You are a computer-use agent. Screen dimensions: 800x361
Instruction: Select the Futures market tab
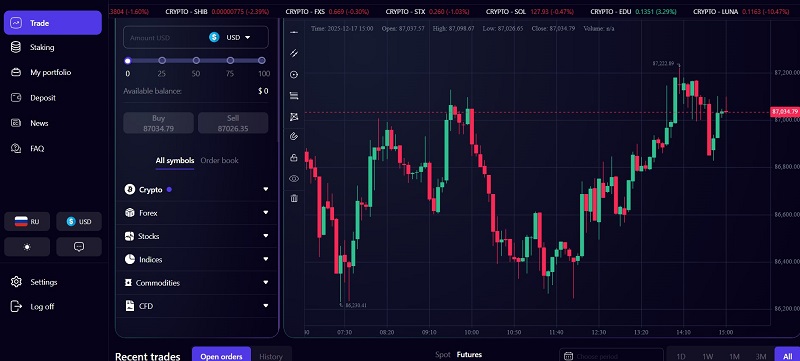469,354
